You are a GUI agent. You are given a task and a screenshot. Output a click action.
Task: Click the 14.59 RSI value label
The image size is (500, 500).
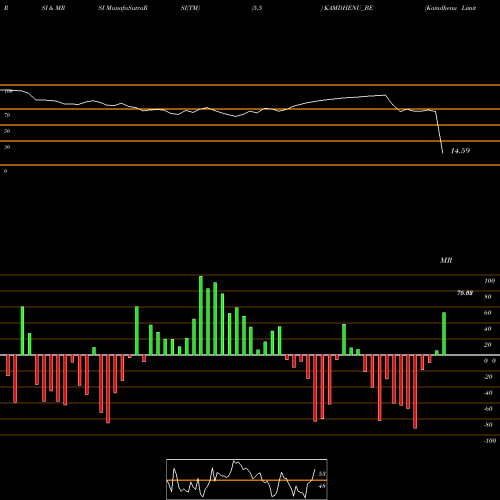(460, 151)
